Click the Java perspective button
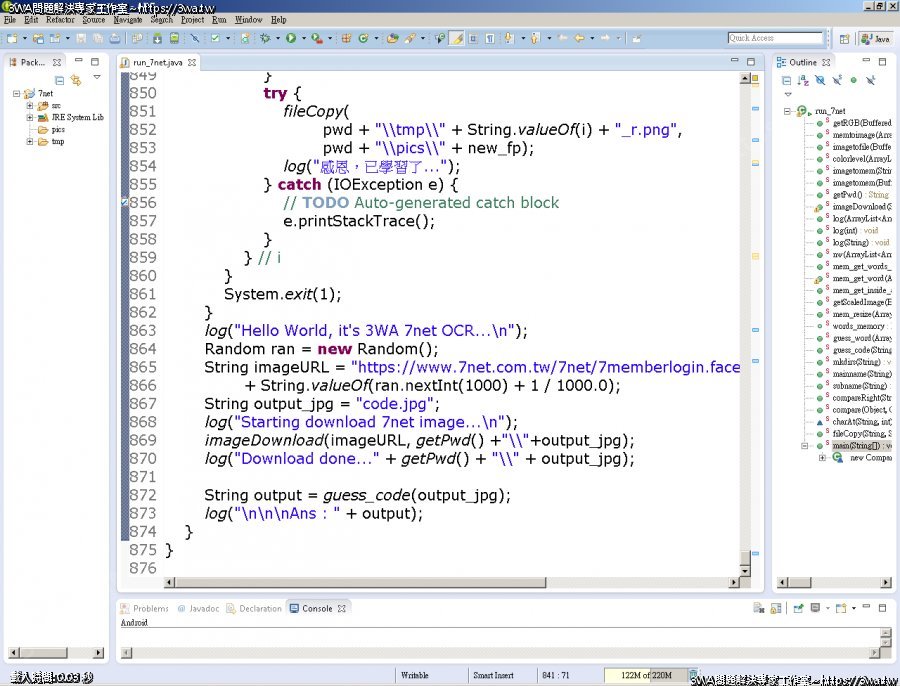The image size is (900, 686). point(876,39)
